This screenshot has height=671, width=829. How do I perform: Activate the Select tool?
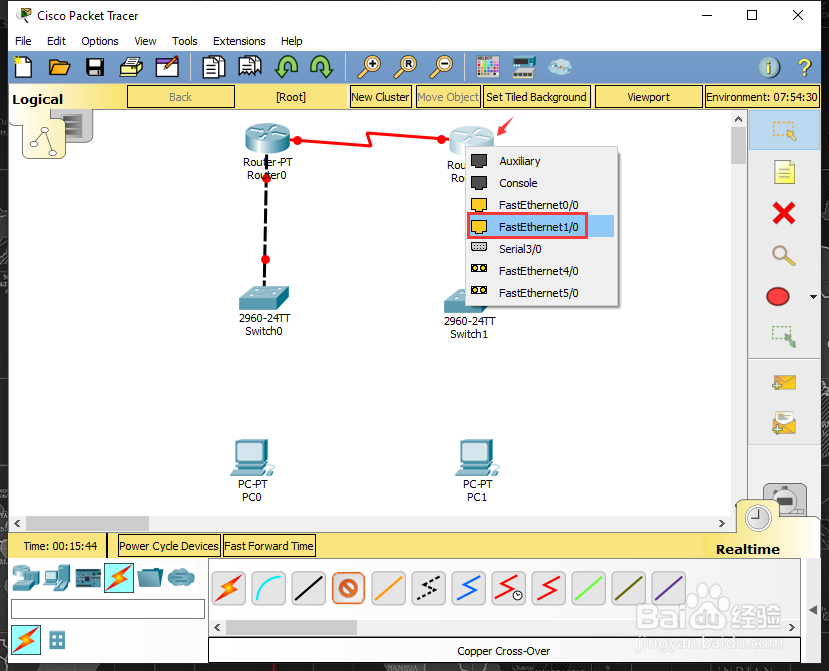coord(784,131)
